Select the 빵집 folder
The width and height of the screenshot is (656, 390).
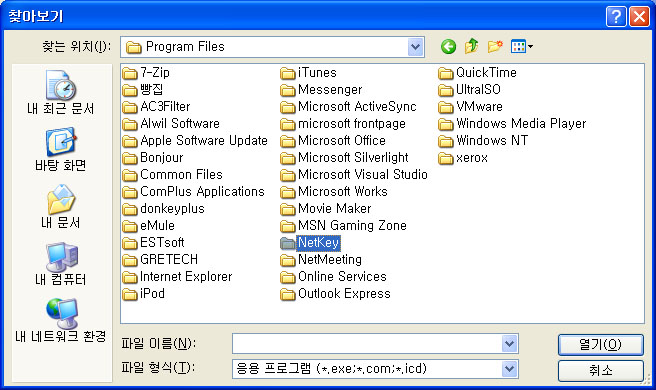[x=143, y=90]
